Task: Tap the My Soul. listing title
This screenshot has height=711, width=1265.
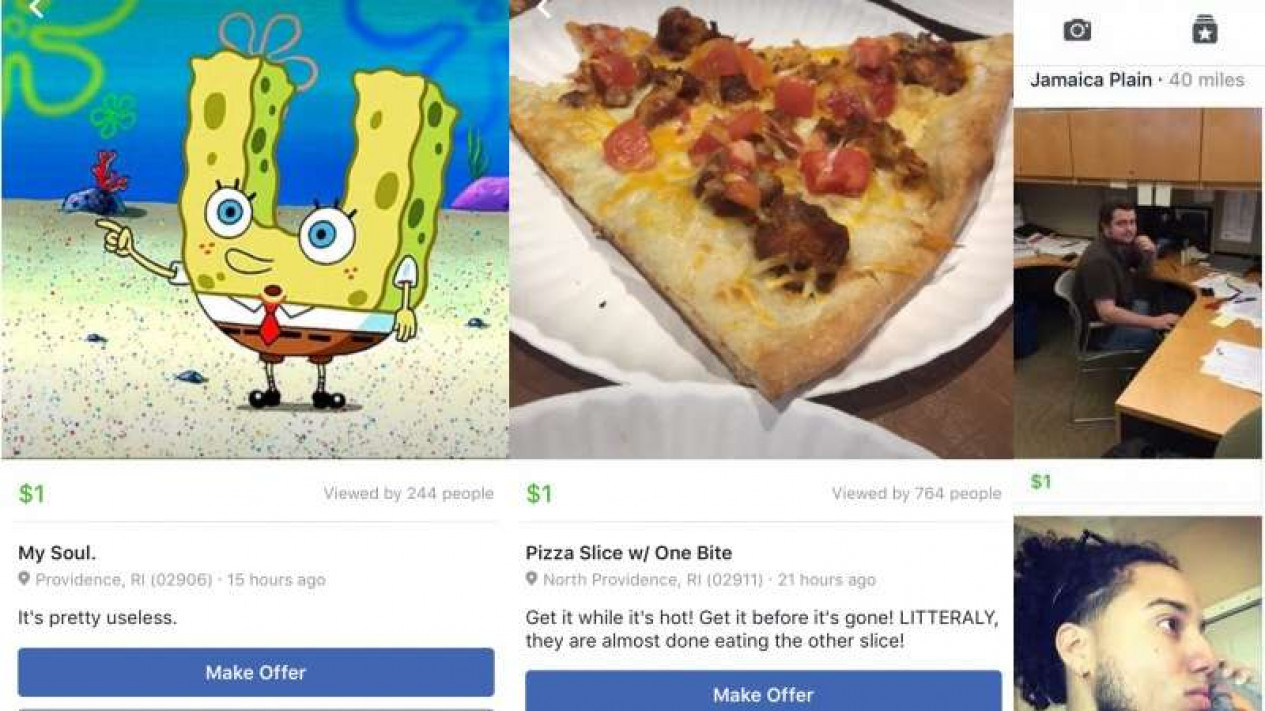Action: pyautogui.click(x=57, y=552)
